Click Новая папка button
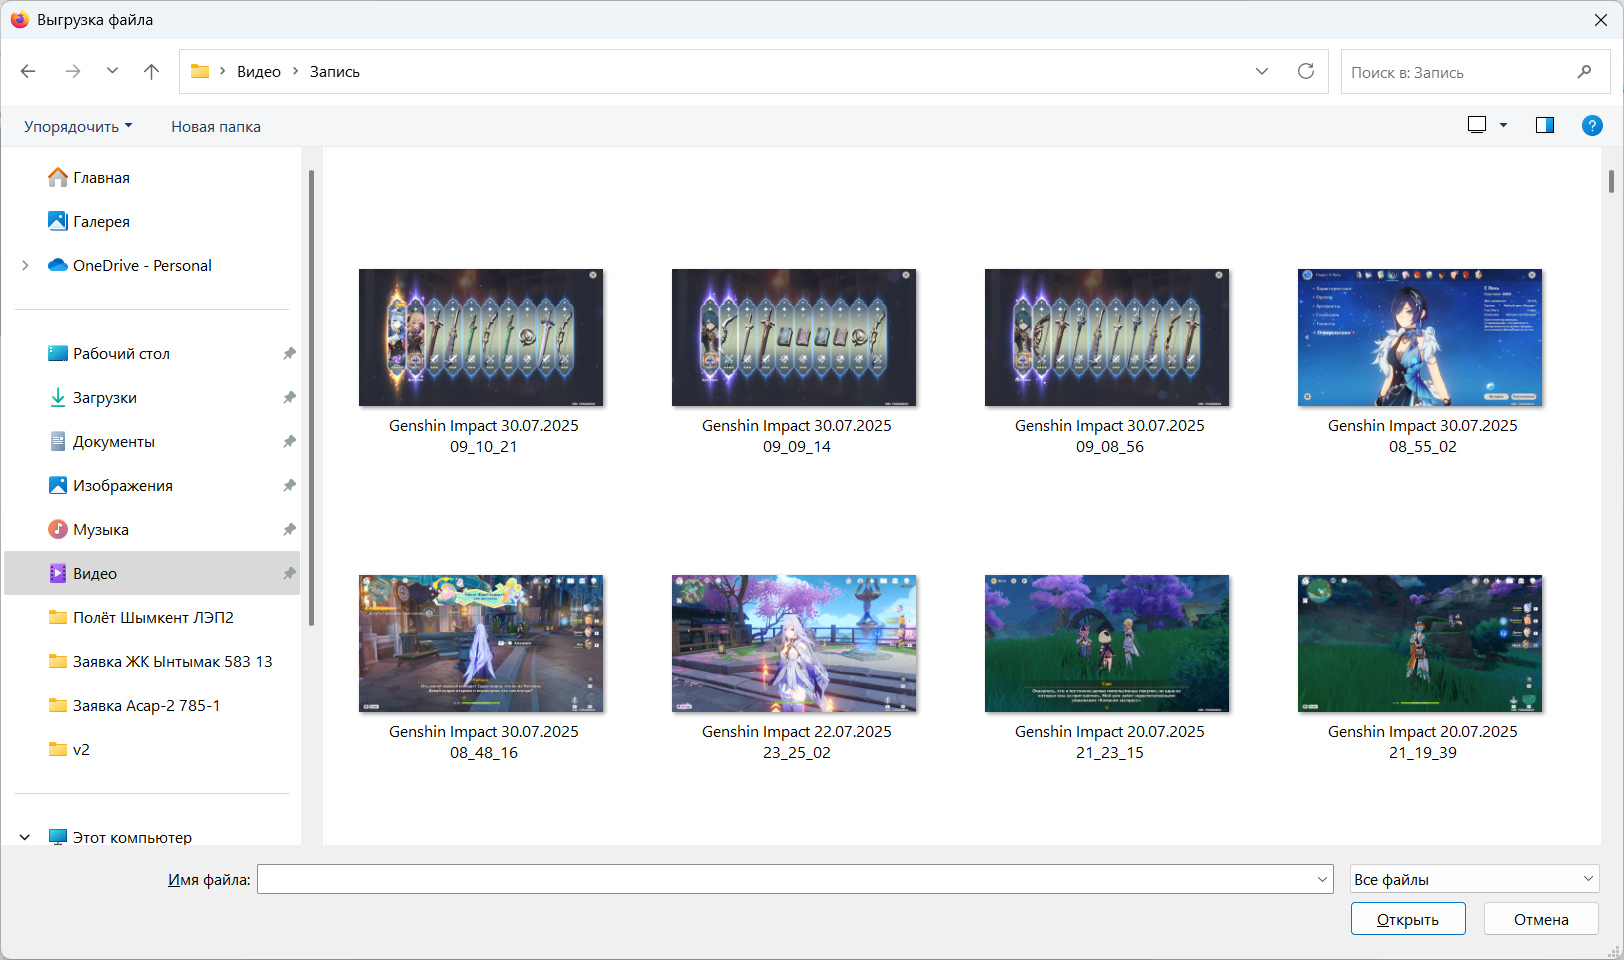1624x960 pixels. (x=216, y=126)
